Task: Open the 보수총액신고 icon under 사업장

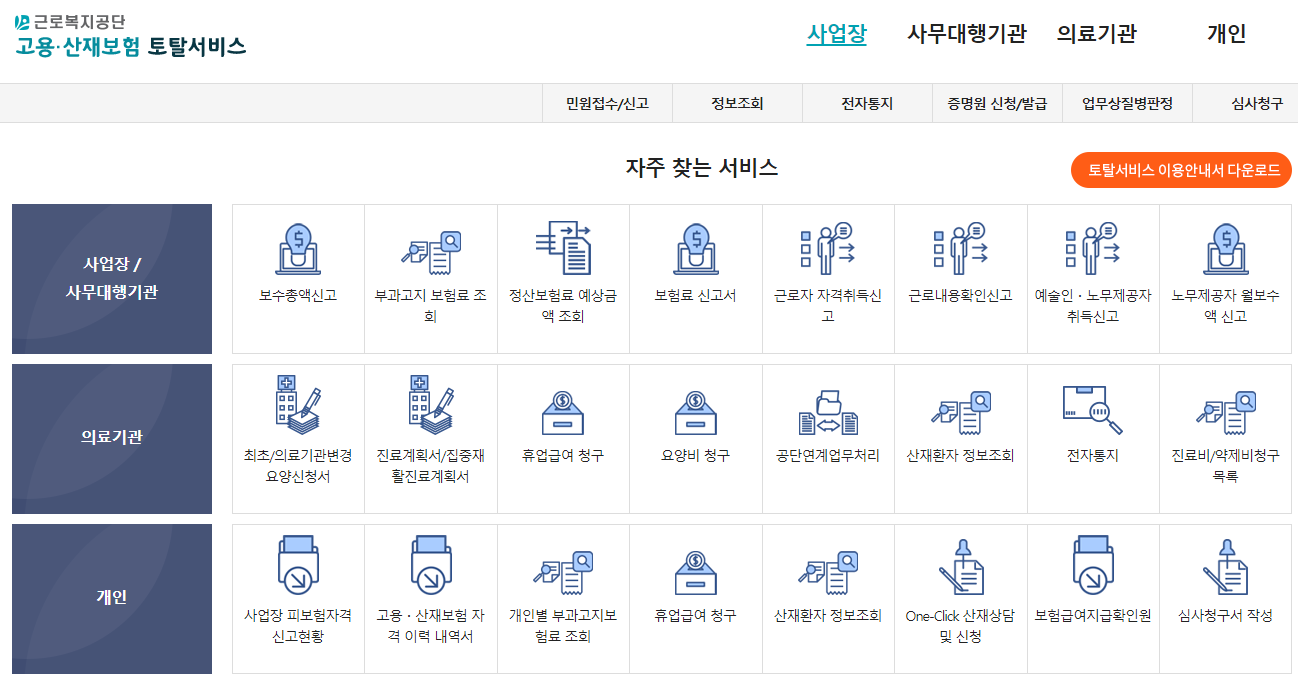Action: click(x=298, y=249)
